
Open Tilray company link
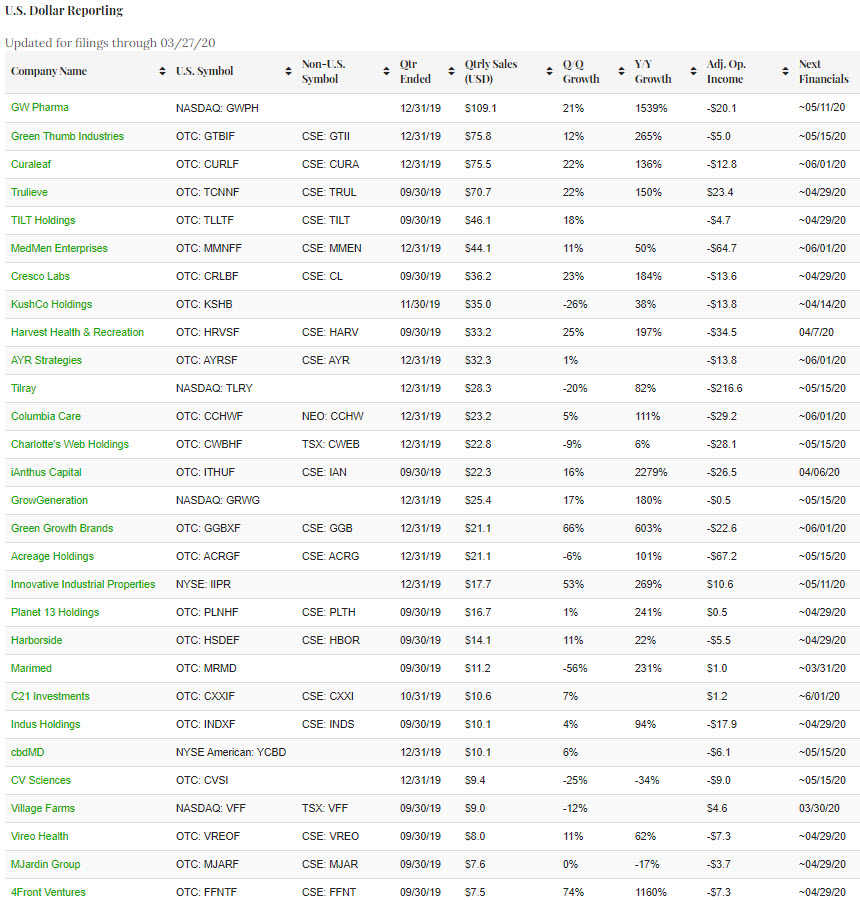point(24,388)
